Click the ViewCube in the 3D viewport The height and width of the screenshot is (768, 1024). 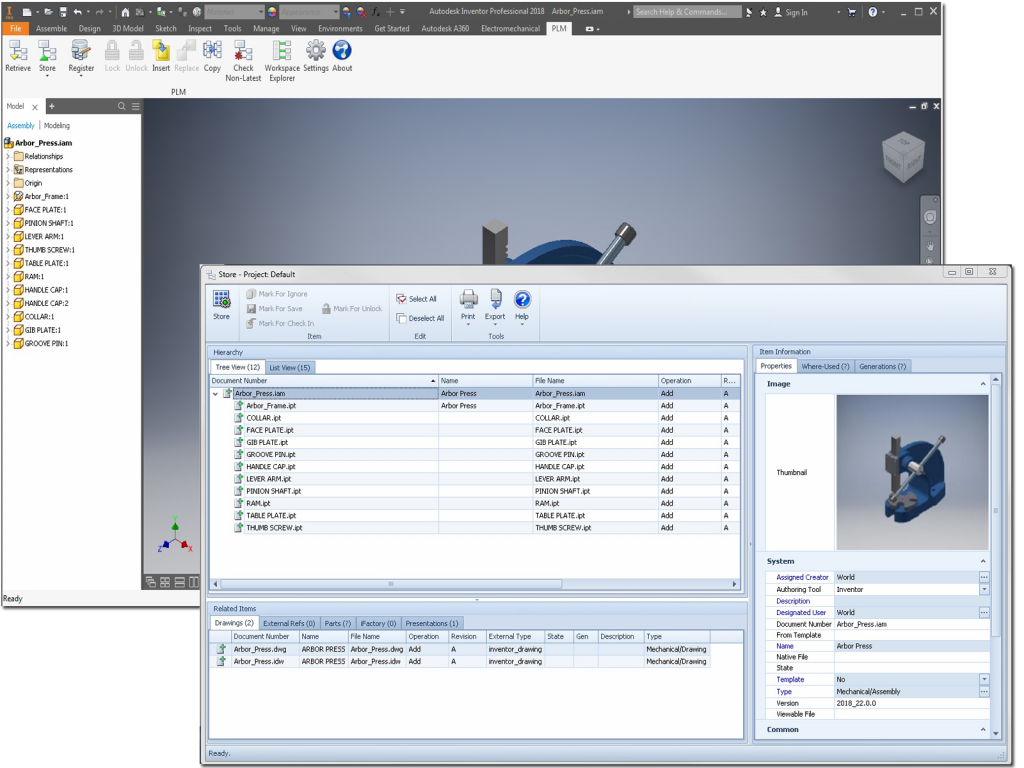(x=903, y=156)
